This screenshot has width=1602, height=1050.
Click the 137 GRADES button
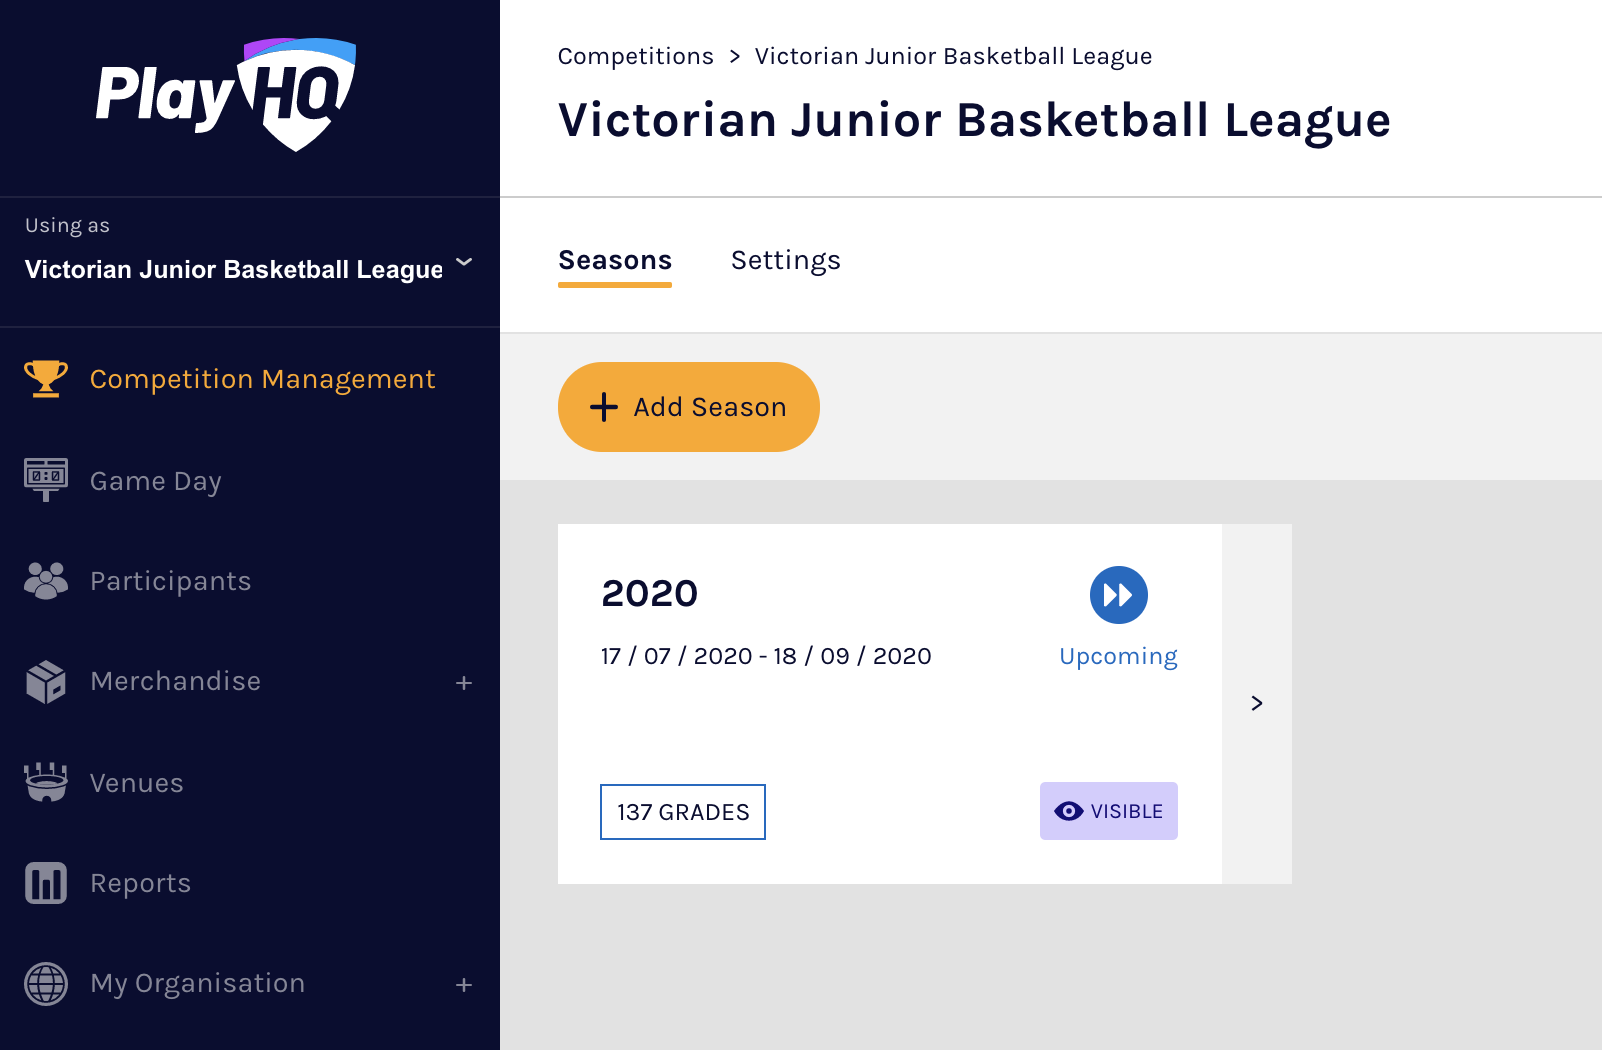pos(683,812)
